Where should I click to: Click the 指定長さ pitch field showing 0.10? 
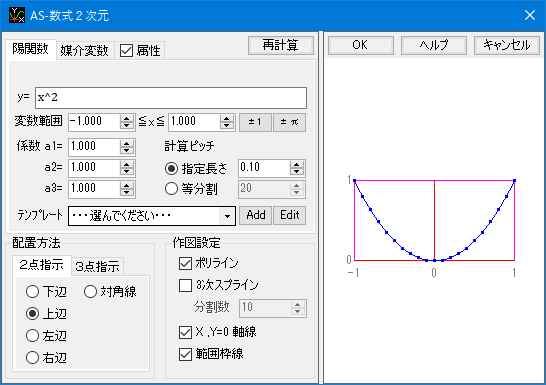click(264, 168)
